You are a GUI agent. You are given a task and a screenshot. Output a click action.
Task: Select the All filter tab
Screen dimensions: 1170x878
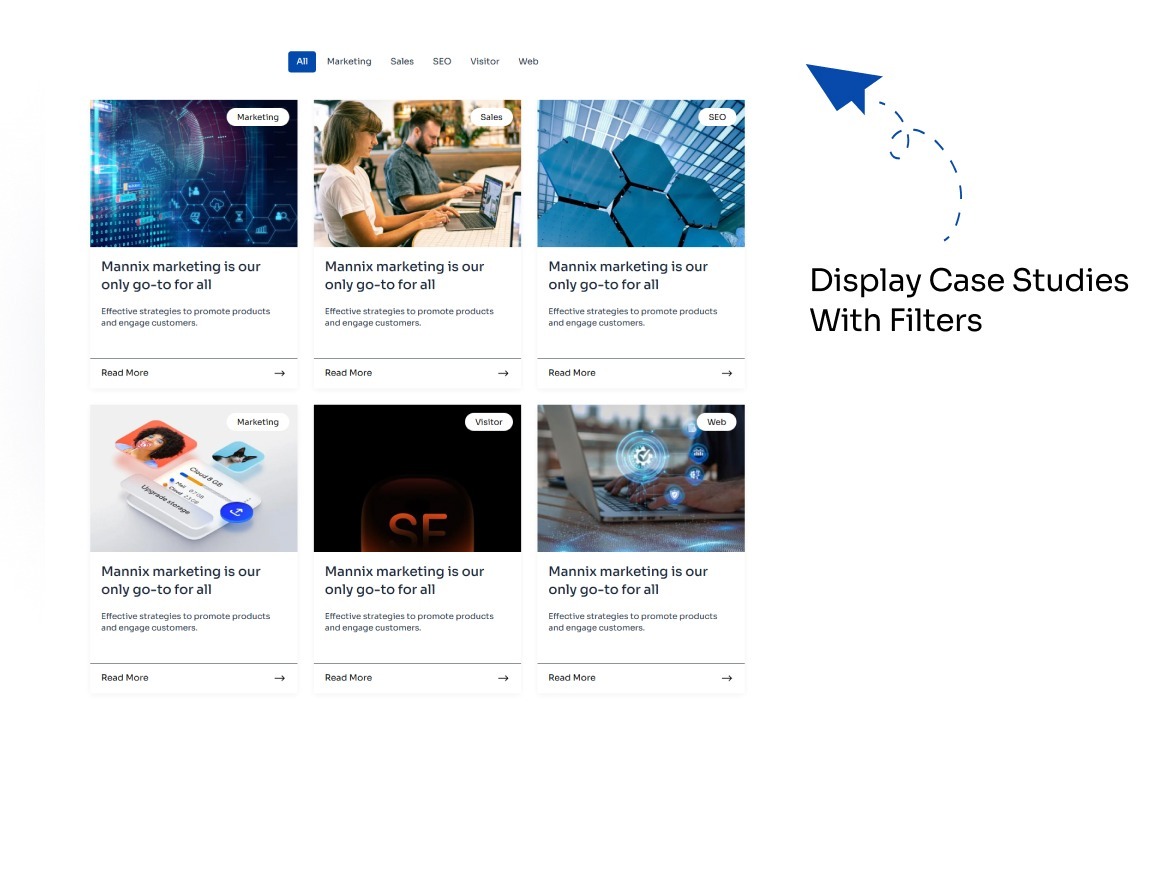tap(301, 61)
